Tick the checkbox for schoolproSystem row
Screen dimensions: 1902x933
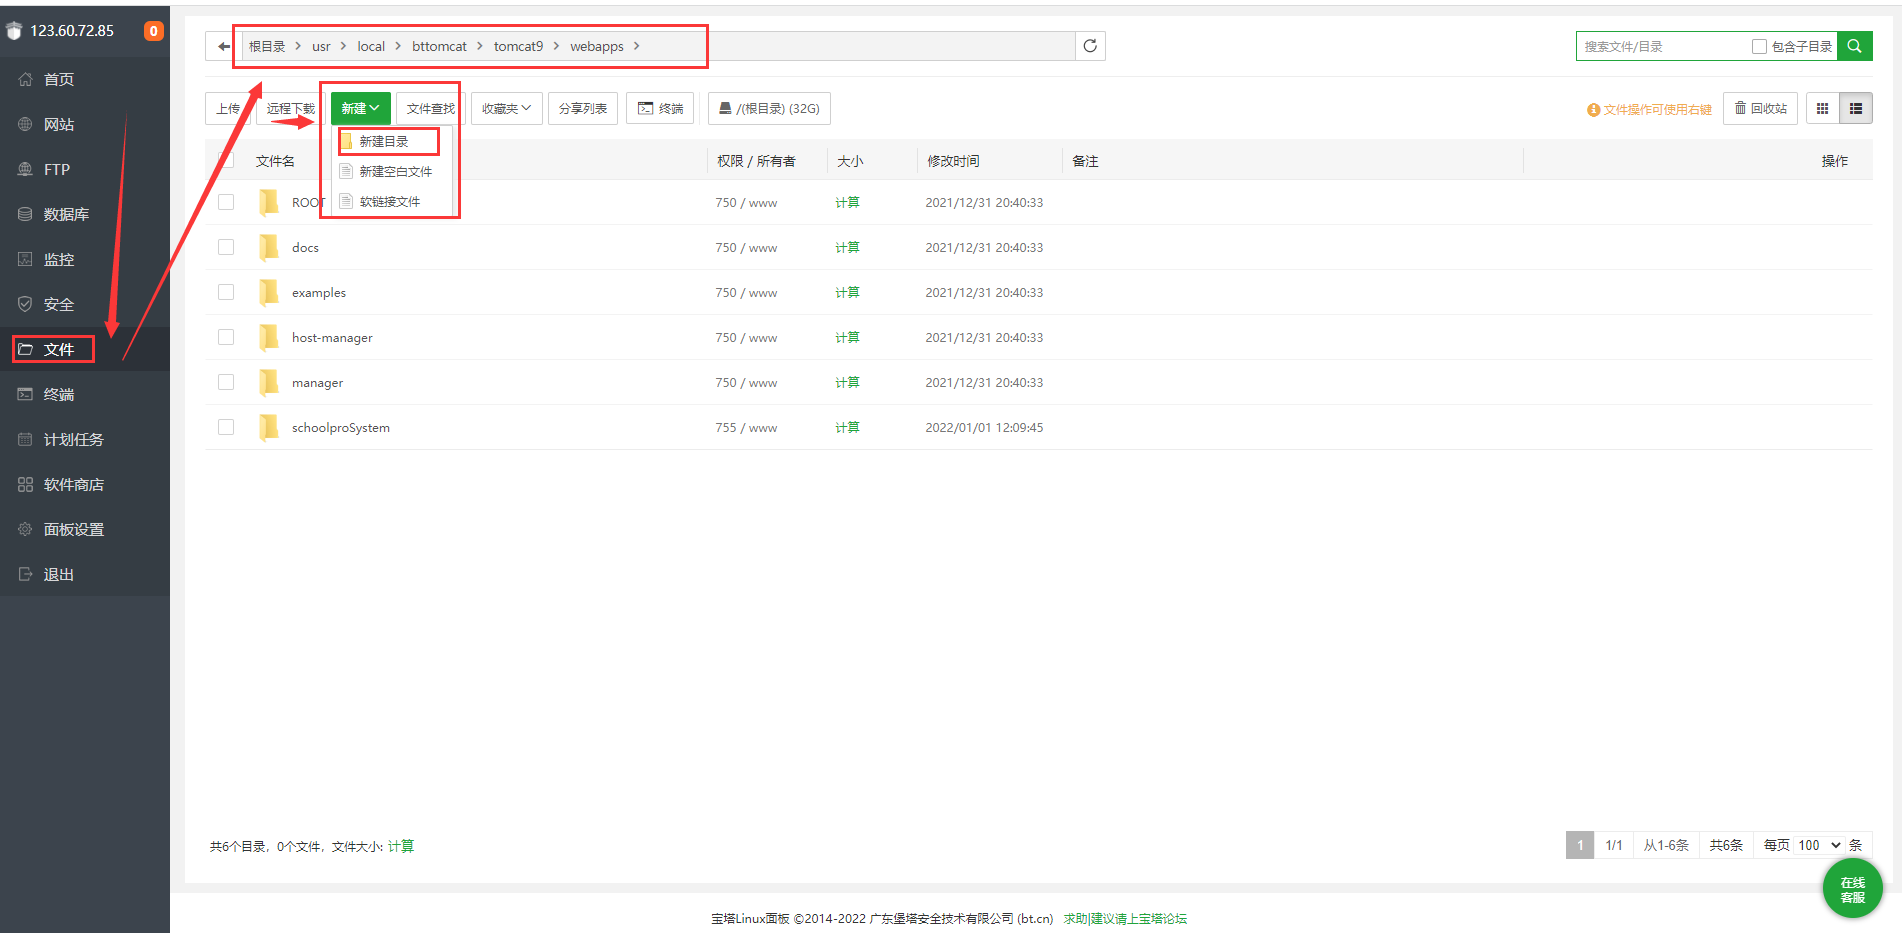point(226,427)
